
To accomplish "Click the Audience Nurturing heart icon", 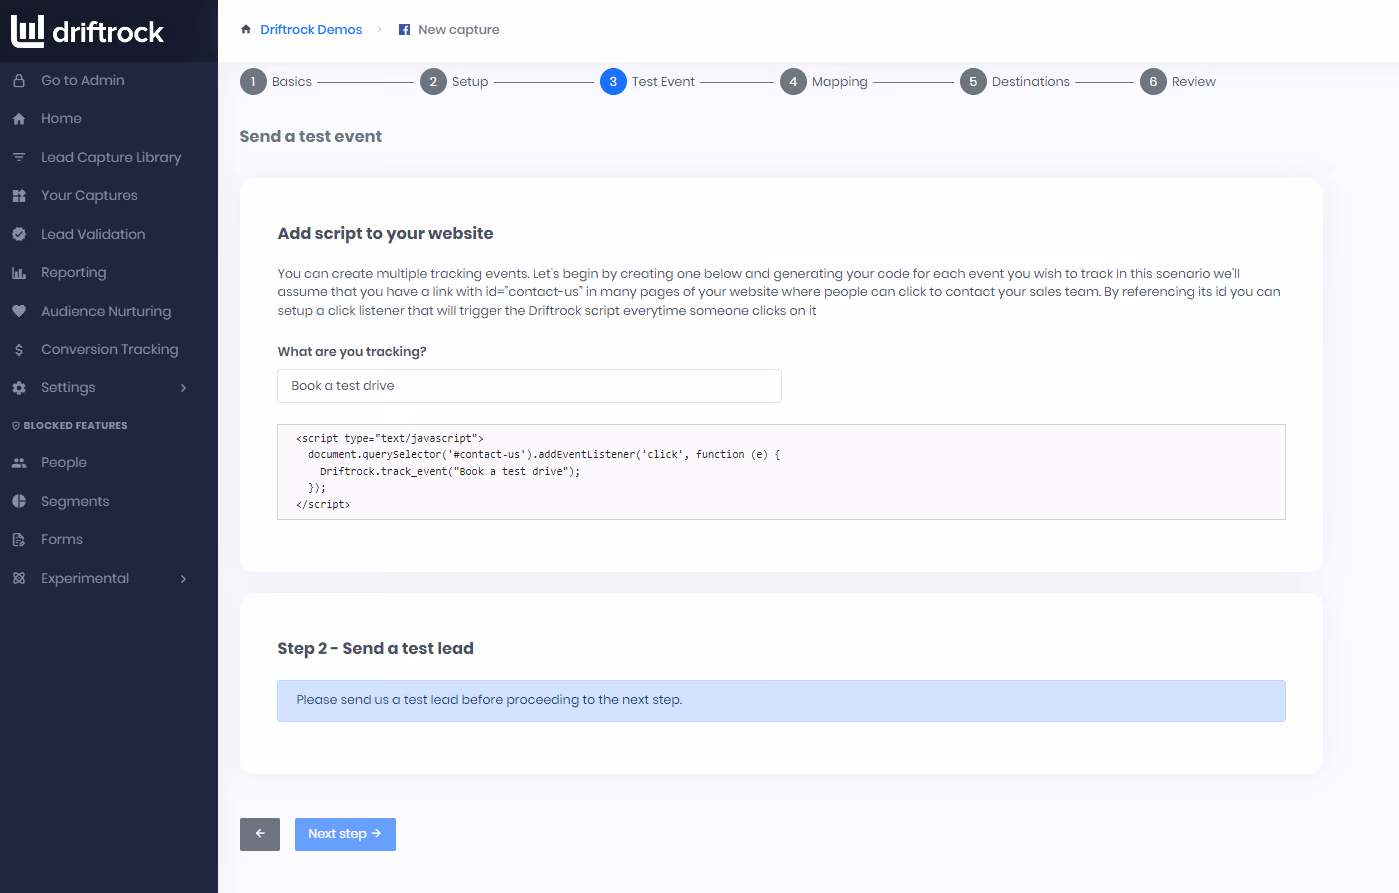I will coord(19,311).
